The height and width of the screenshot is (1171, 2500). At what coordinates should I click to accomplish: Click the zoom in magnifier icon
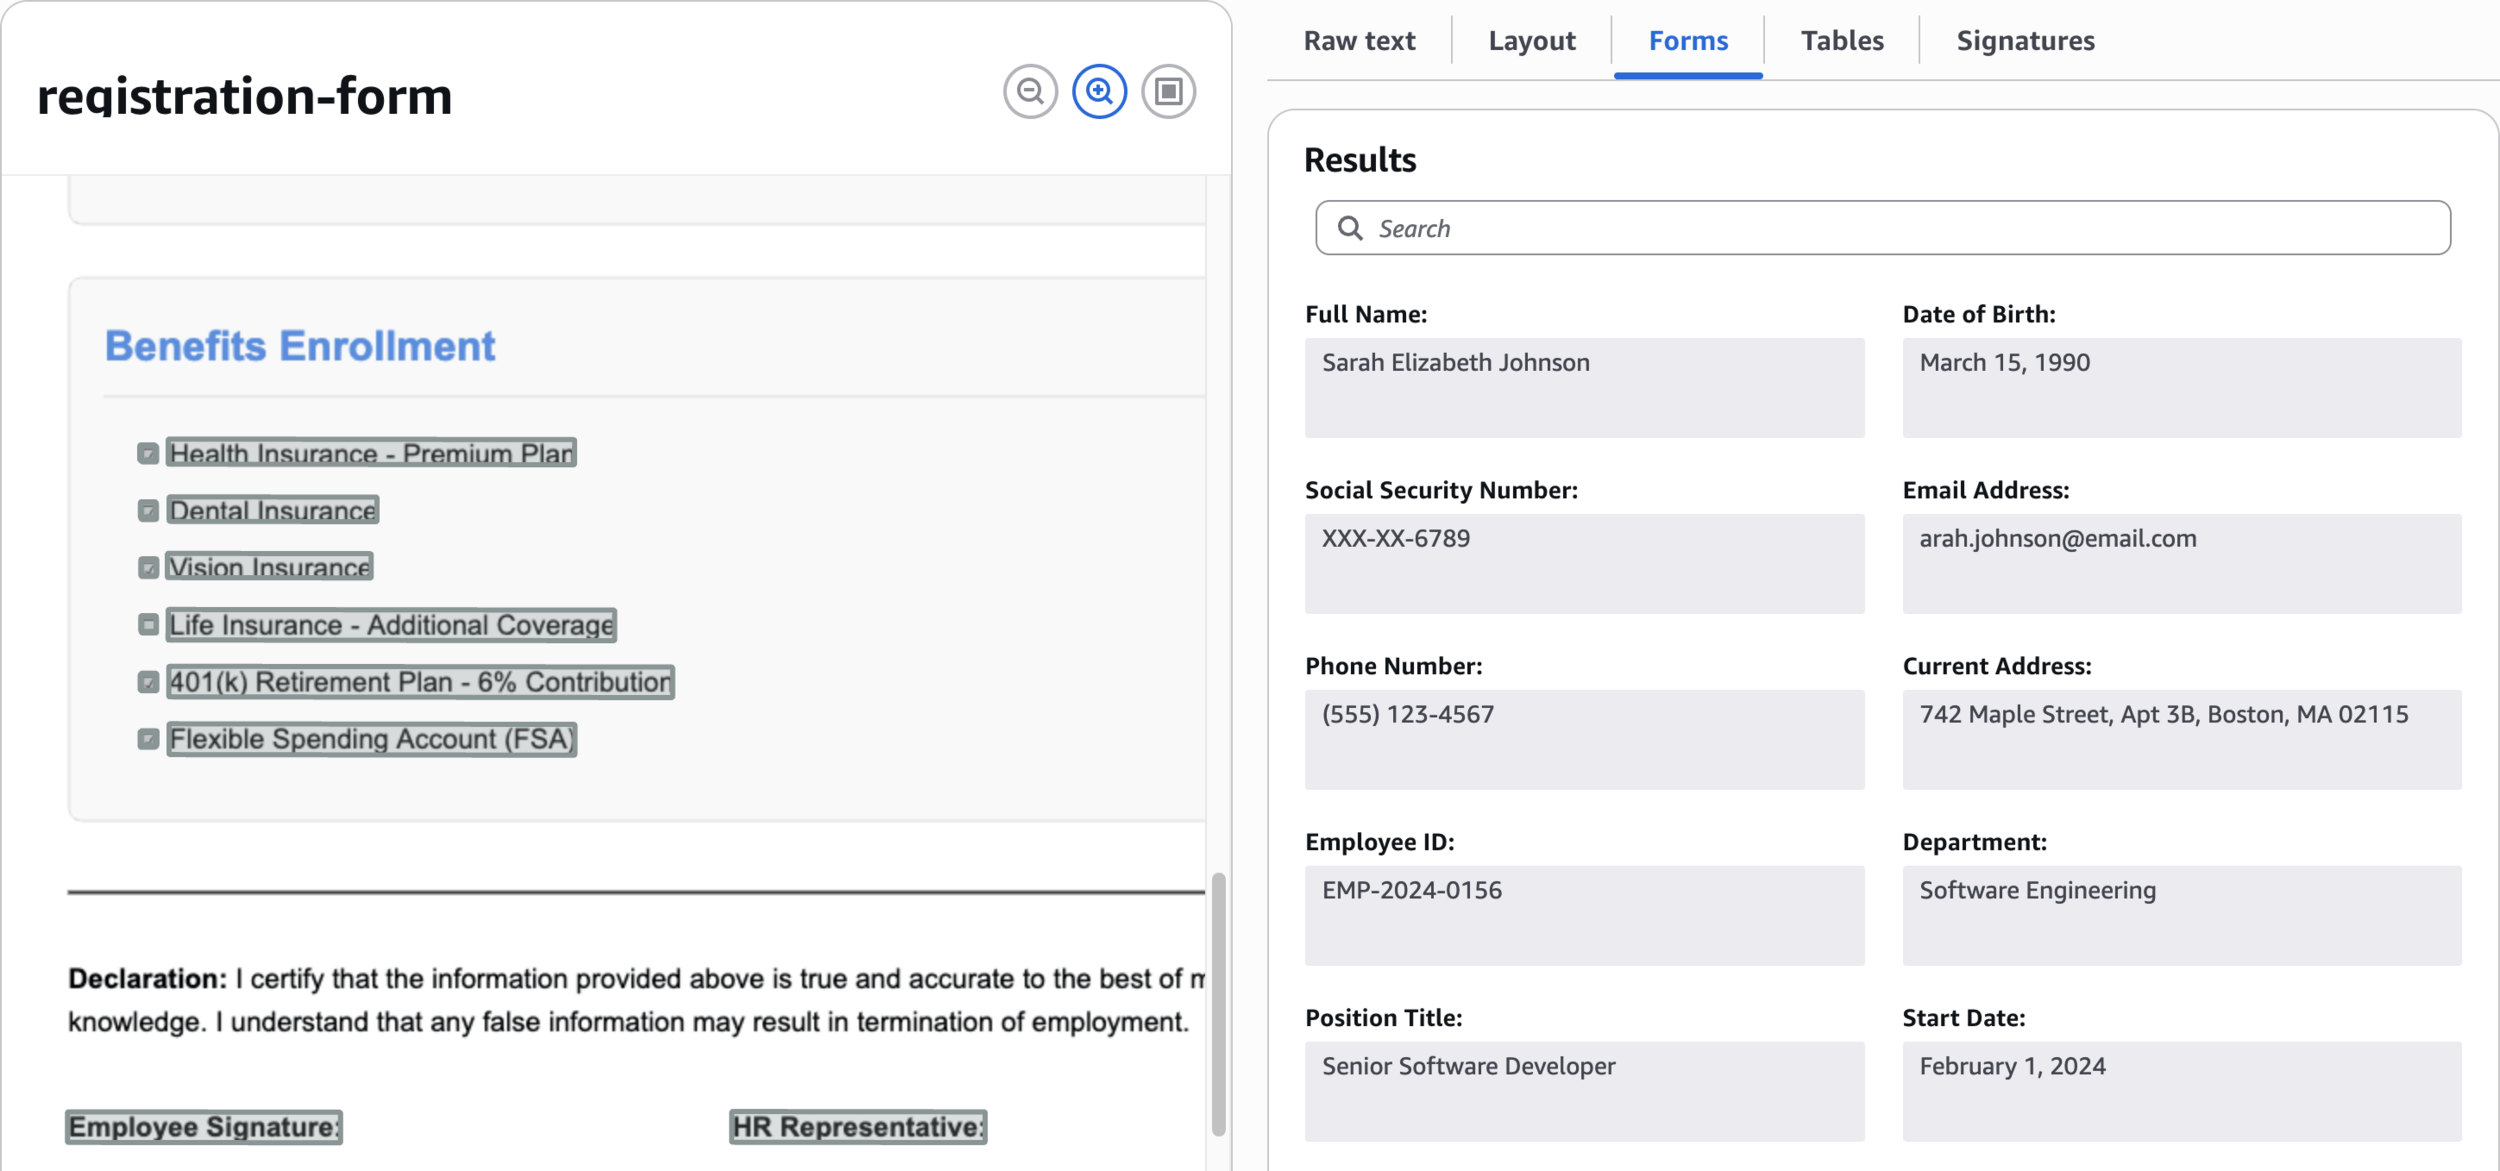click(x=1099, y=92)
